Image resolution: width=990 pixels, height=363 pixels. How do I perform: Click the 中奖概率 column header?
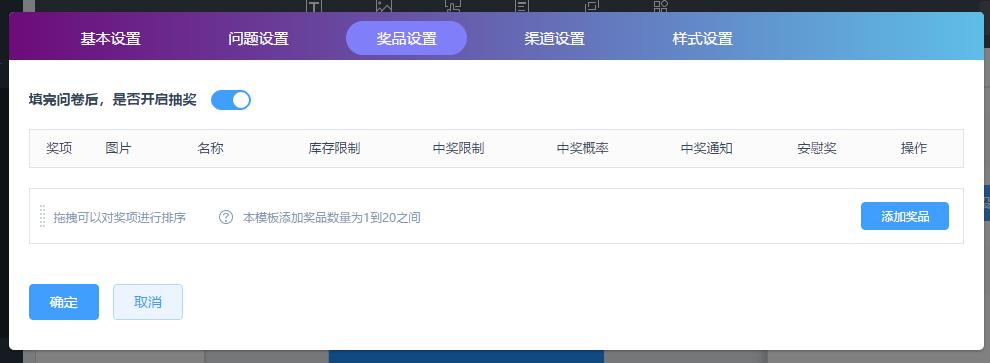(583, 148)
